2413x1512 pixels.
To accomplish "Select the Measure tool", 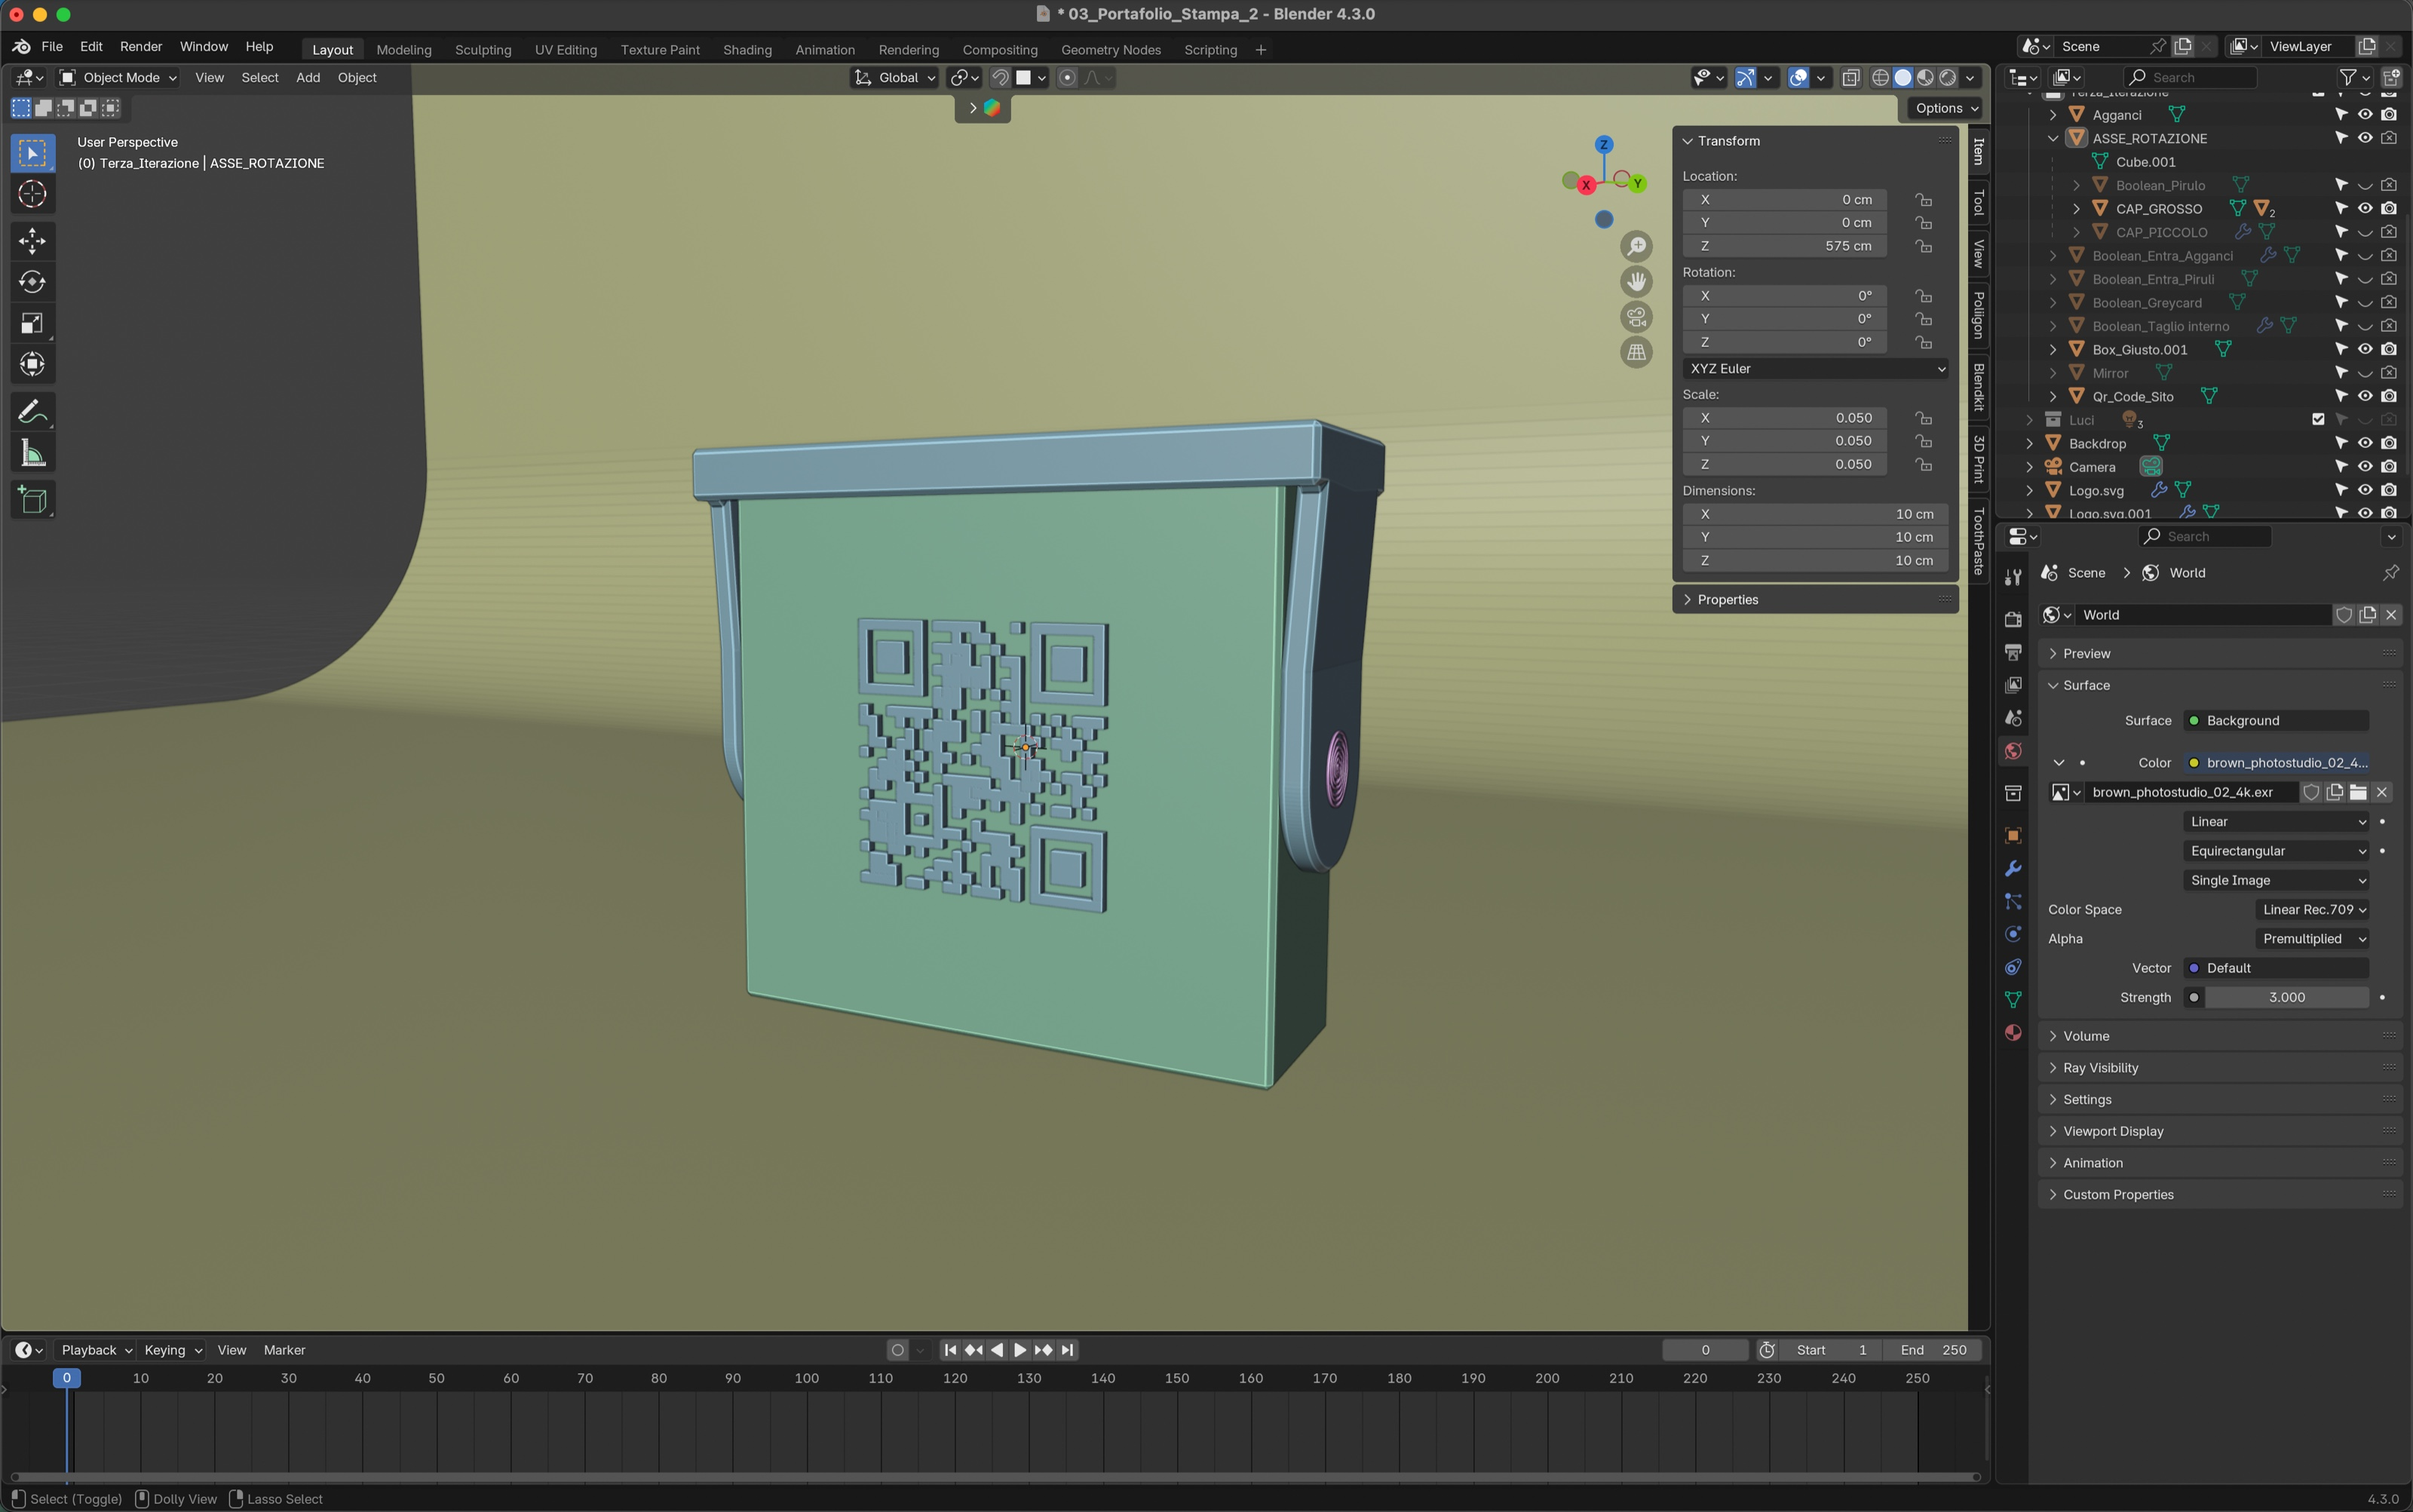I will [32, 453].
